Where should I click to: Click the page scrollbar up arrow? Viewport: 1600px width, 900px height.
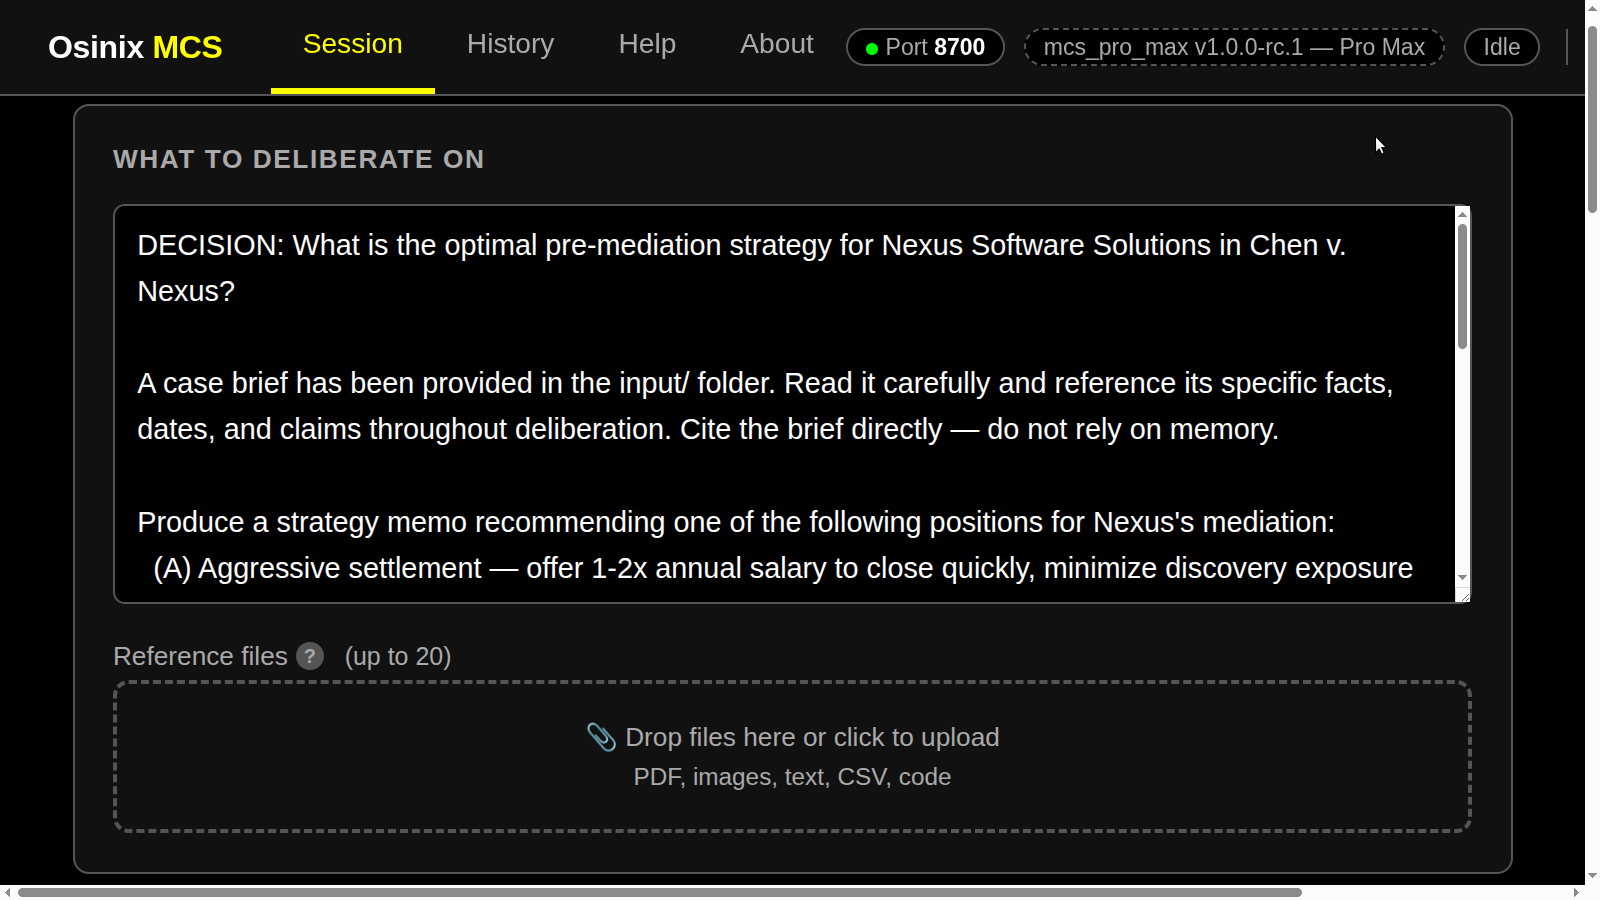1592,8
